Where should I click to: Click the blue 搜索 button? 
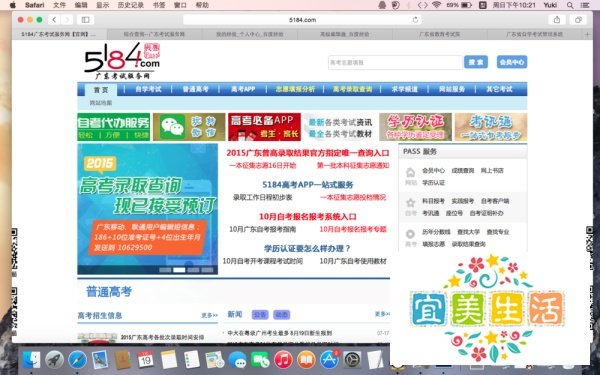point(476,62)
